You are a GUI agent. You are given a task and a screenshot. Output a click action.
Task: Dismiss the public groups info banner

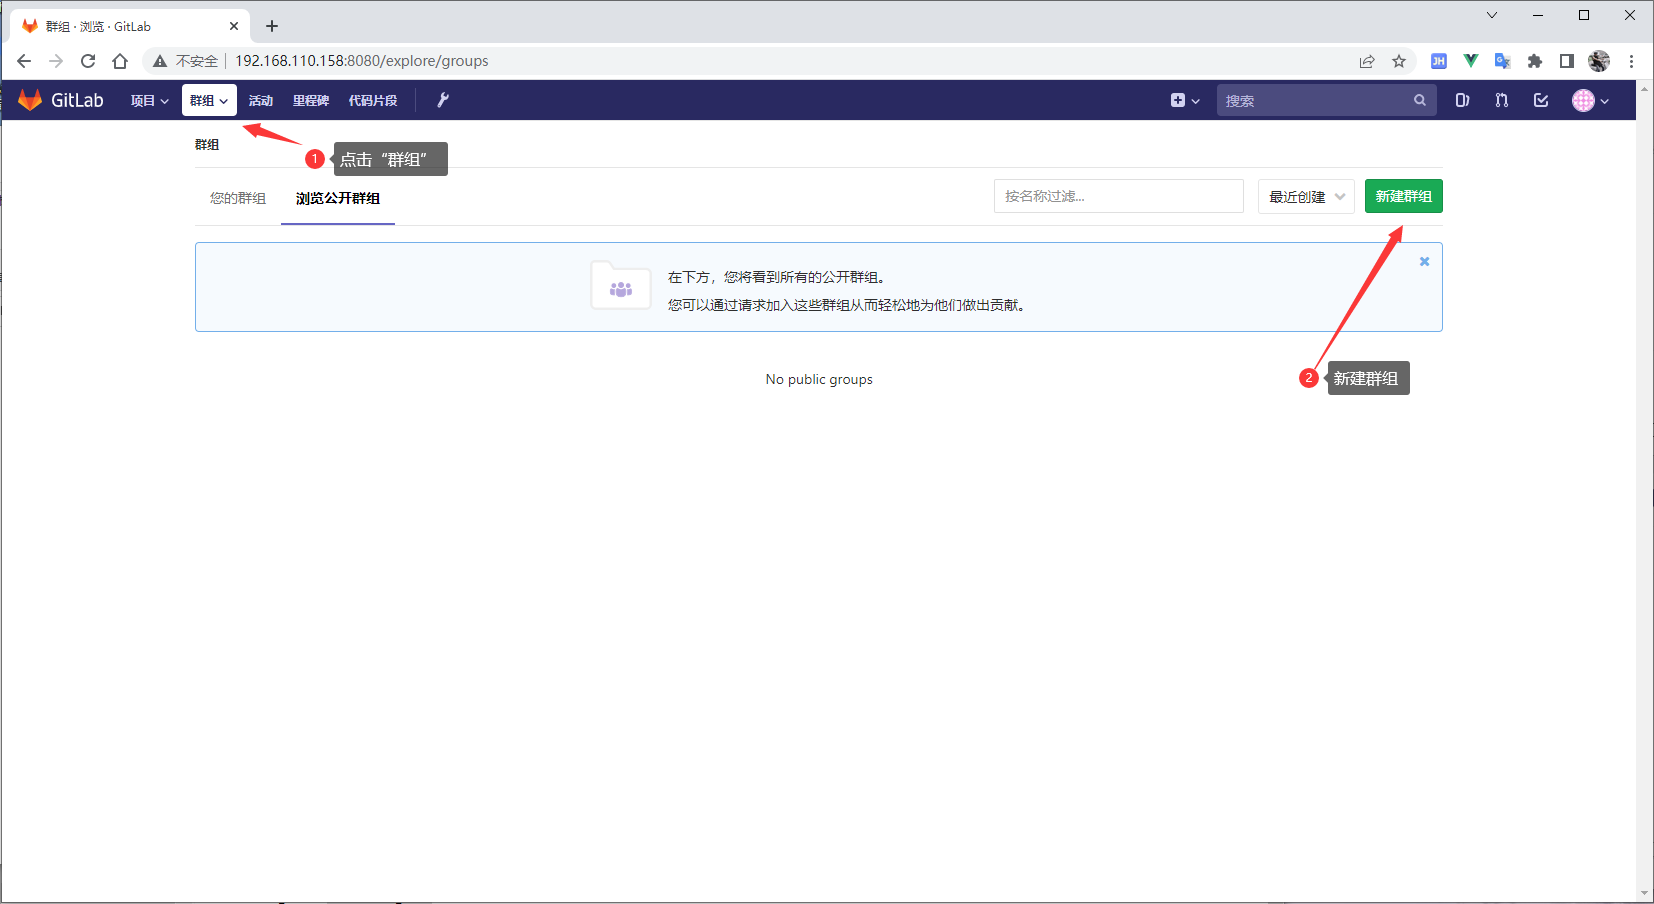1425,262
